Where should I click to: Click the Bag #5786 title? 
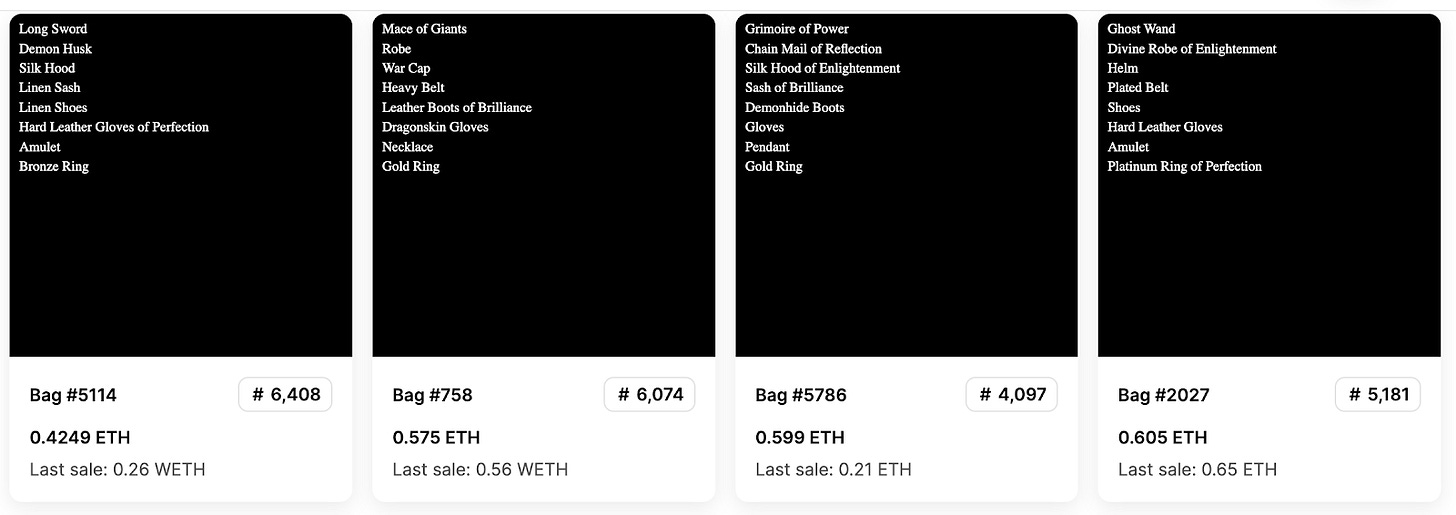[x=801, y=395]
